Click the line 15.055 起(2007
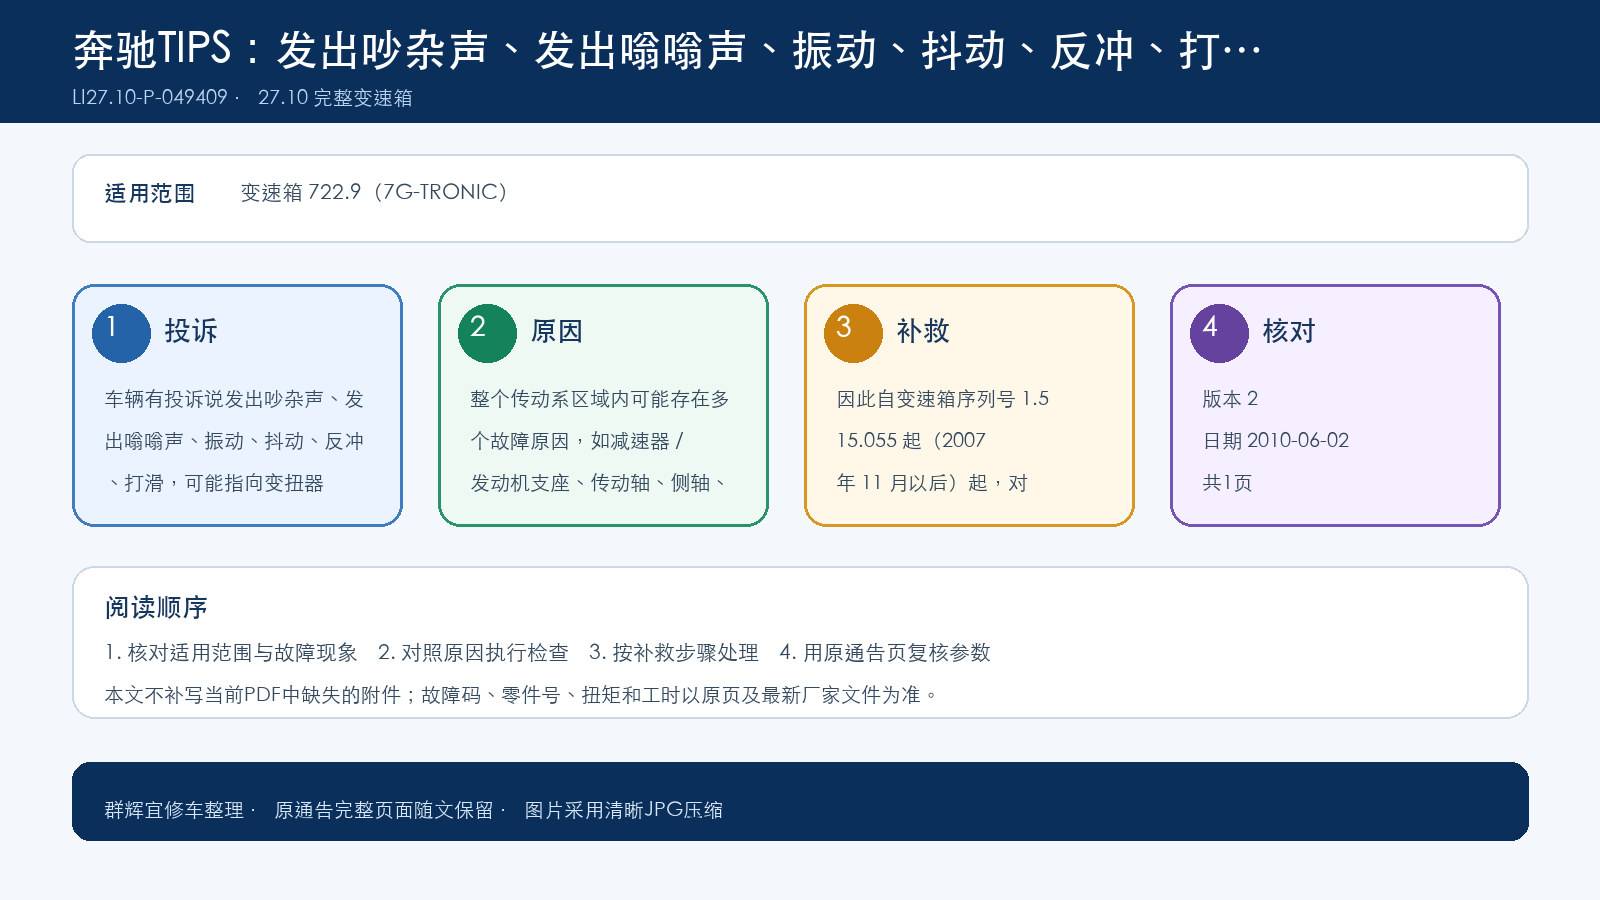The width and height of the screenshot is (1600, 900). [911, 441]
